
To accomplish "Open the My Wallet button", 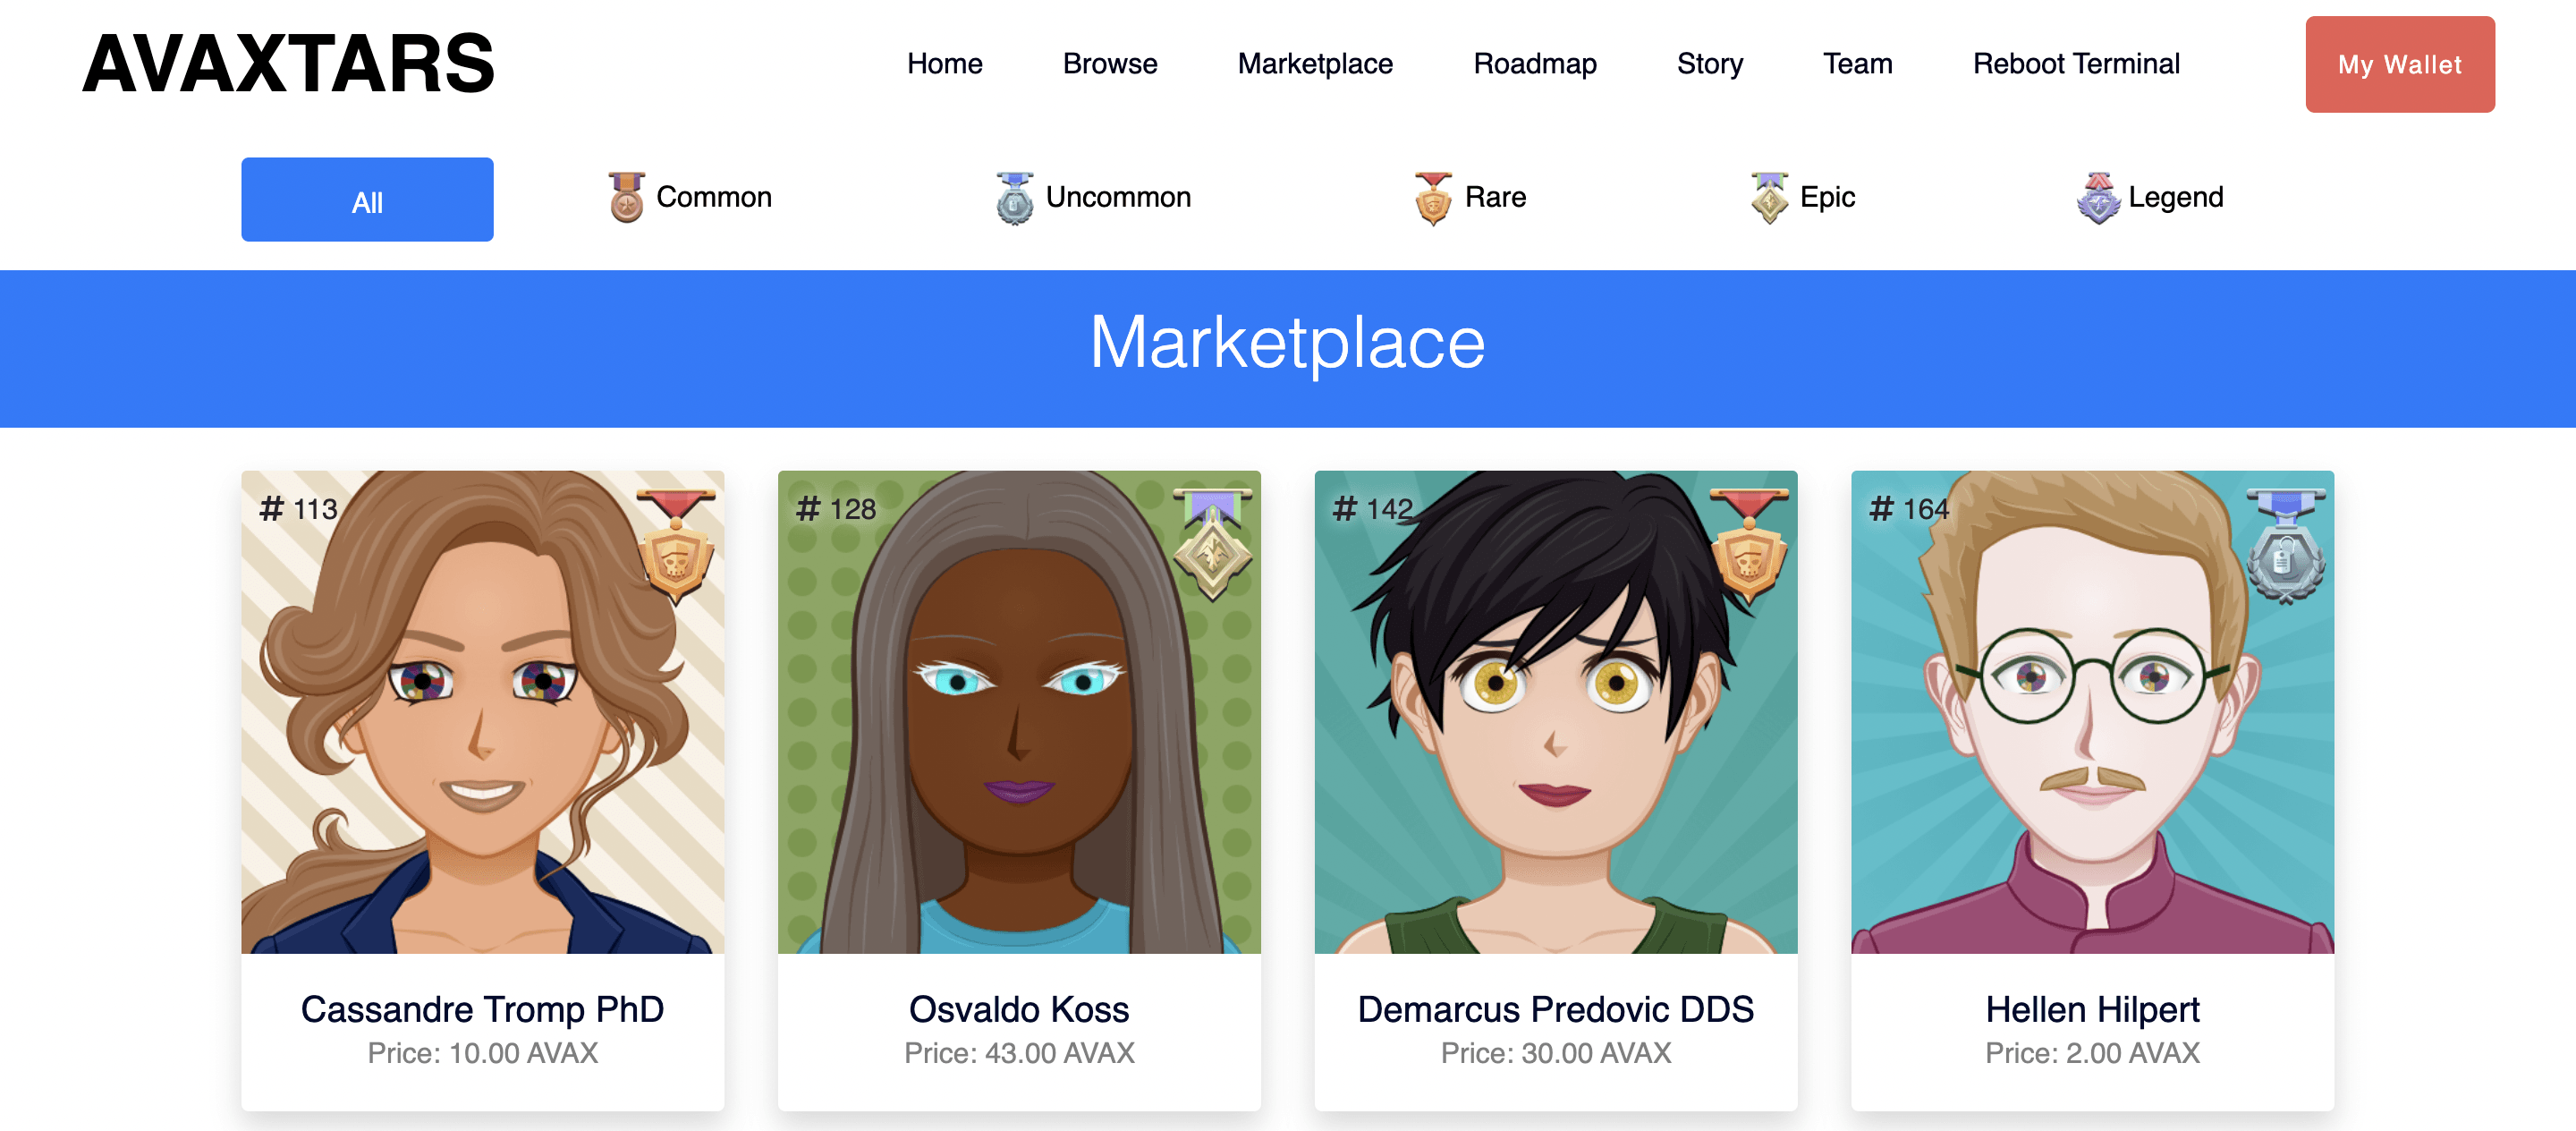I will pos(2399,64).
